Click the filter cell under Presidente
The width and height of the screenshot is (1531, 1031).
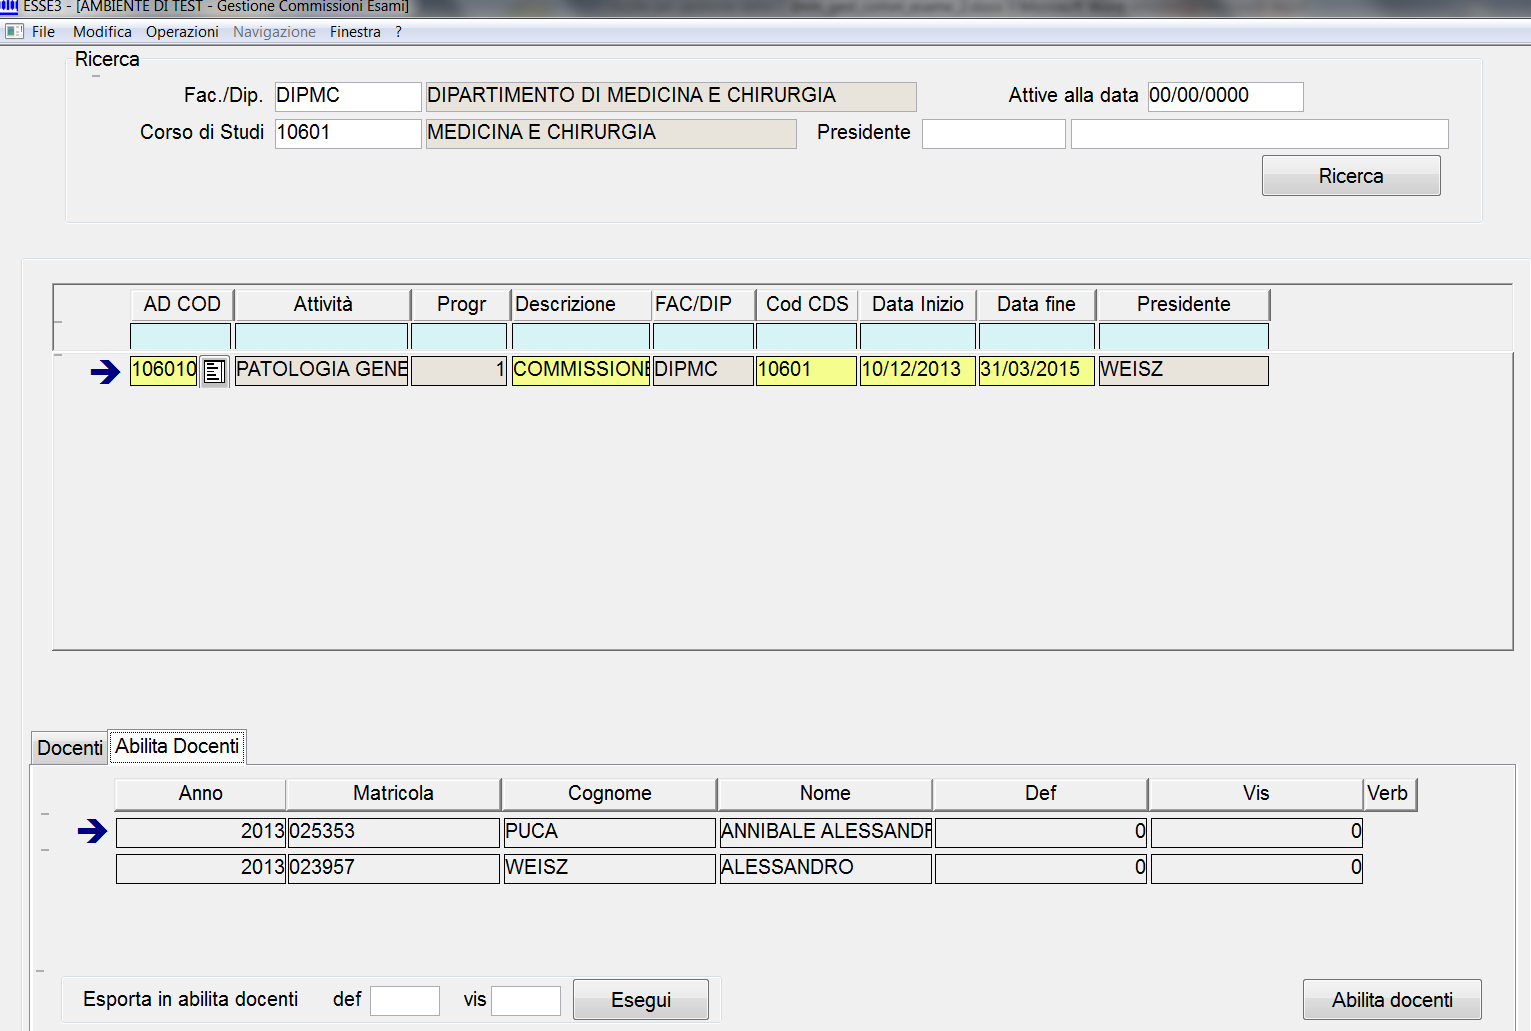1184,336
